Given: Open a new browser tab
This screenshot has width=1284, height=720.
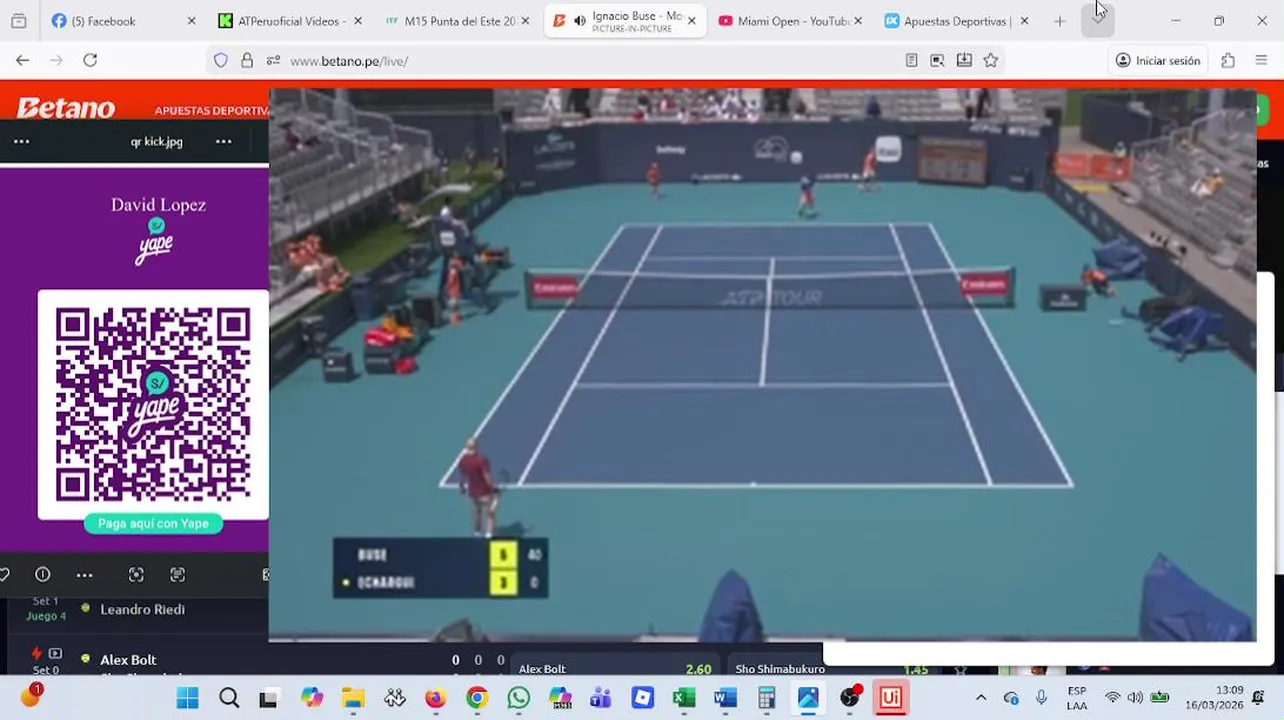Looking at the screenshot, I should coord(1060,21).
